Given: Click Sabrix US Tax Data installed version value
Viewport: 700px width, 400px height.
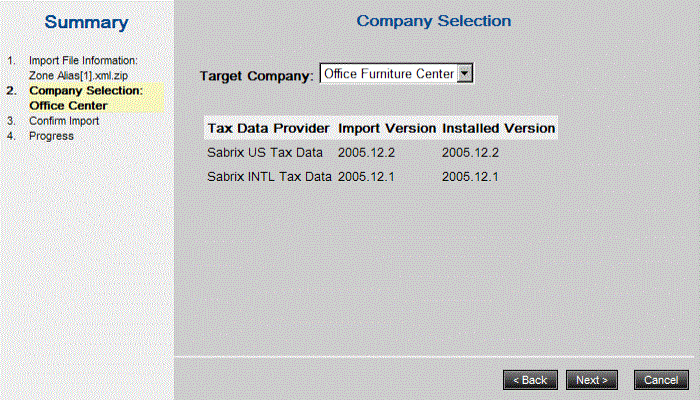Looking at the screenshot, I should click(470, 152).
